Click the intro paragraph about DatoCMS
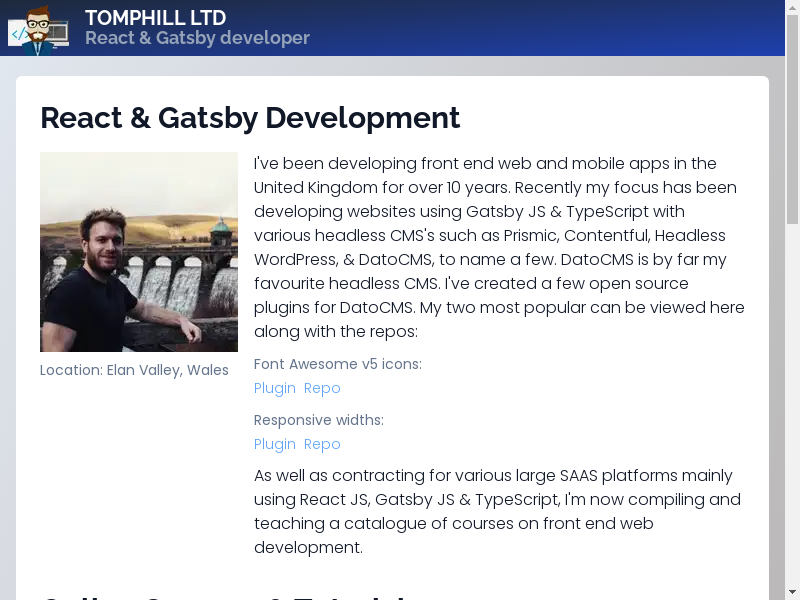 pos(498,247)
